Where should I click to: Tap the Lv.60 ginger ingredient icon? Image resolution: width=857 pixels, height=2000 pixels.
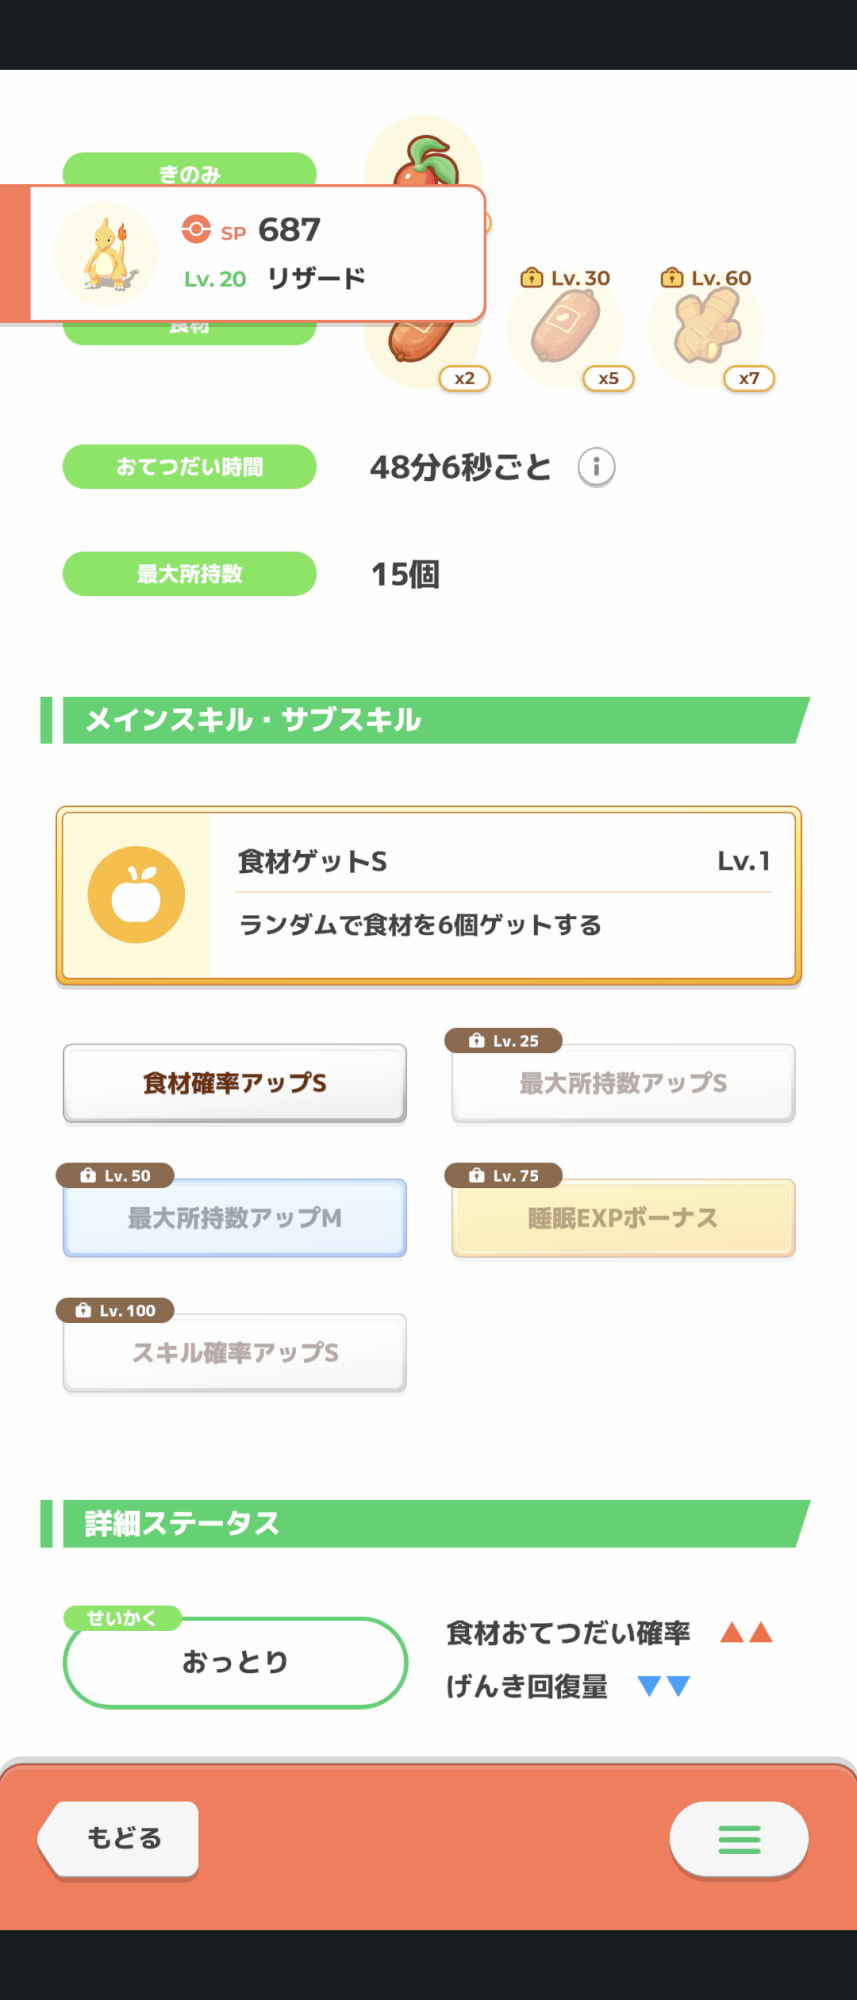click(x=706, y=330)
